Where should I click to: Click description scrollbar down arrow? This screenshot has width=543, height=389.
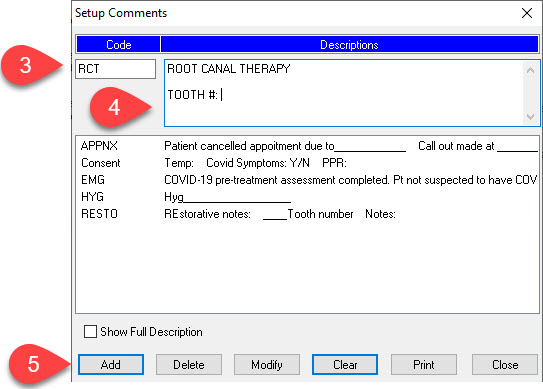(530, 117)
